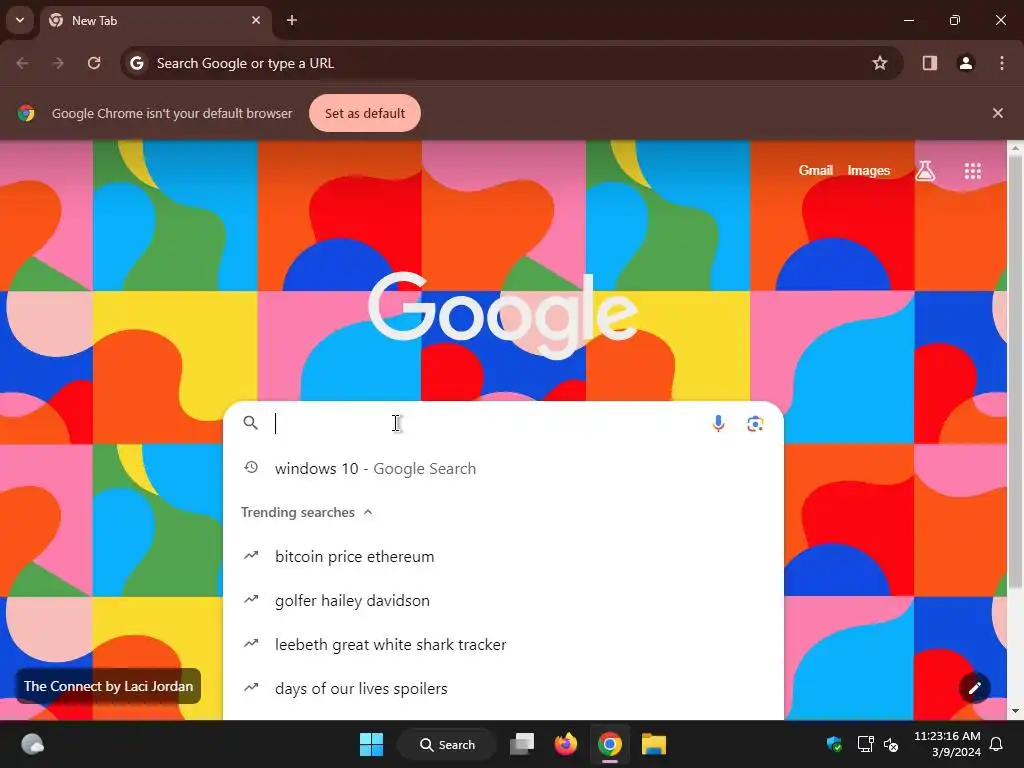Click the muted volume tray icon
The height and width of the screenshot is (768, 1024).
coord(891,744)
